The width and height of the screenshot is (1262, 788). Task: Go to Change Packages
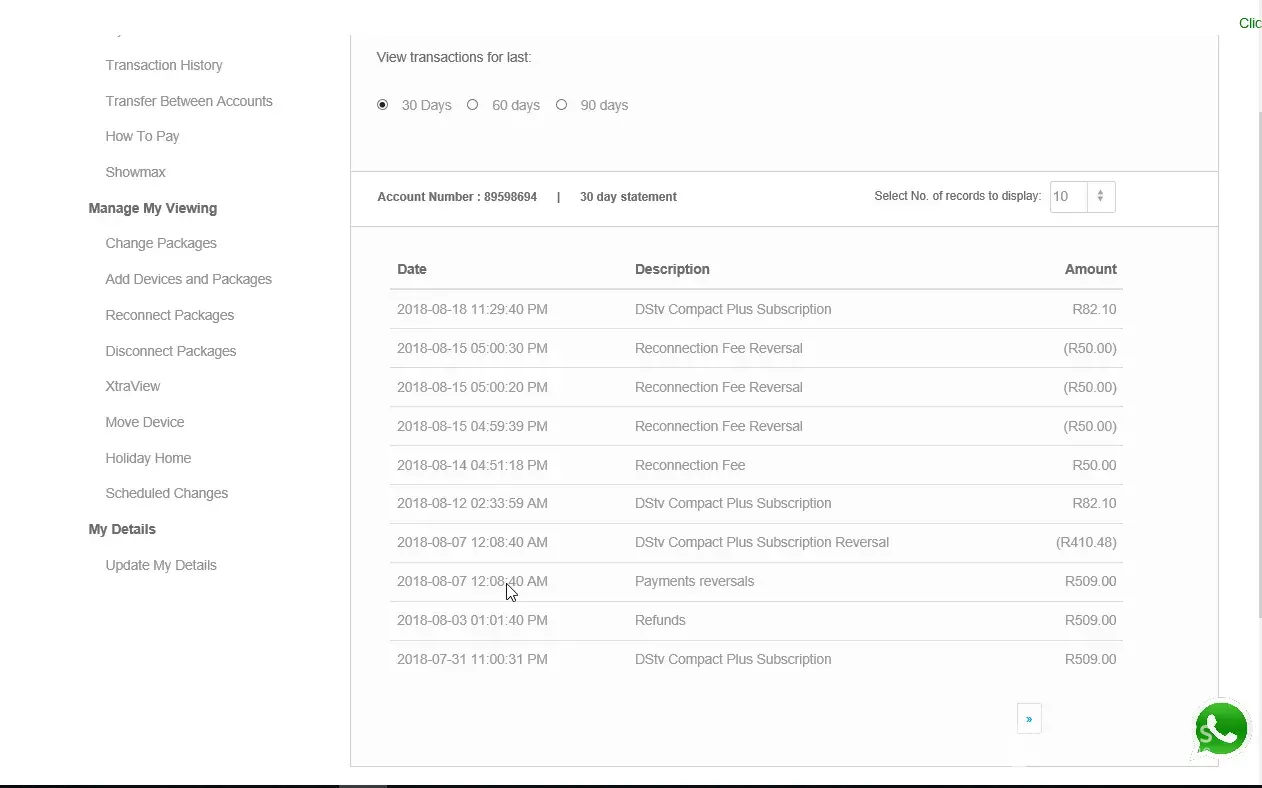(161, 243)
